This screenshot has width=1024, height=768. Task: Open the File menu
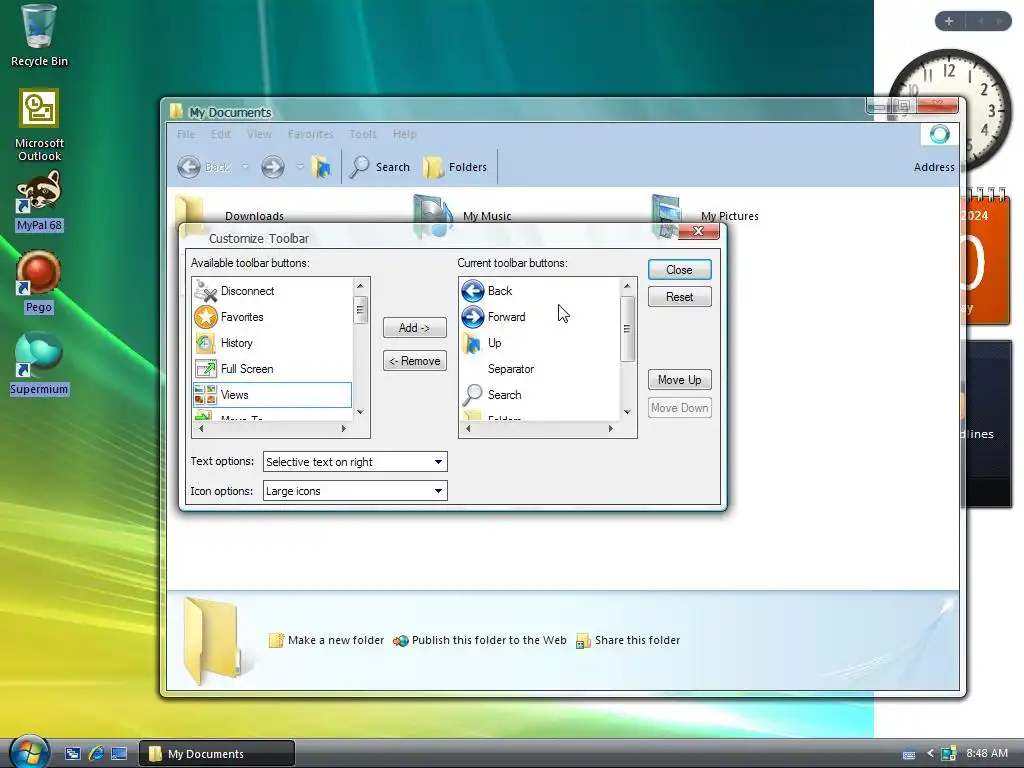(x=186, y=134)
